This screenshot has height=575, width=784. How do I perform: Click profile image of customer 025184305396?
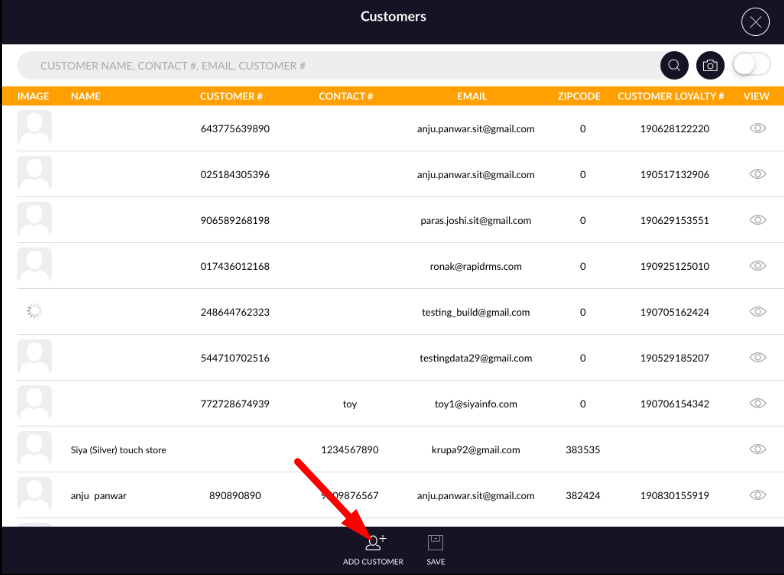pyautogui.click(x=35, y=174)
